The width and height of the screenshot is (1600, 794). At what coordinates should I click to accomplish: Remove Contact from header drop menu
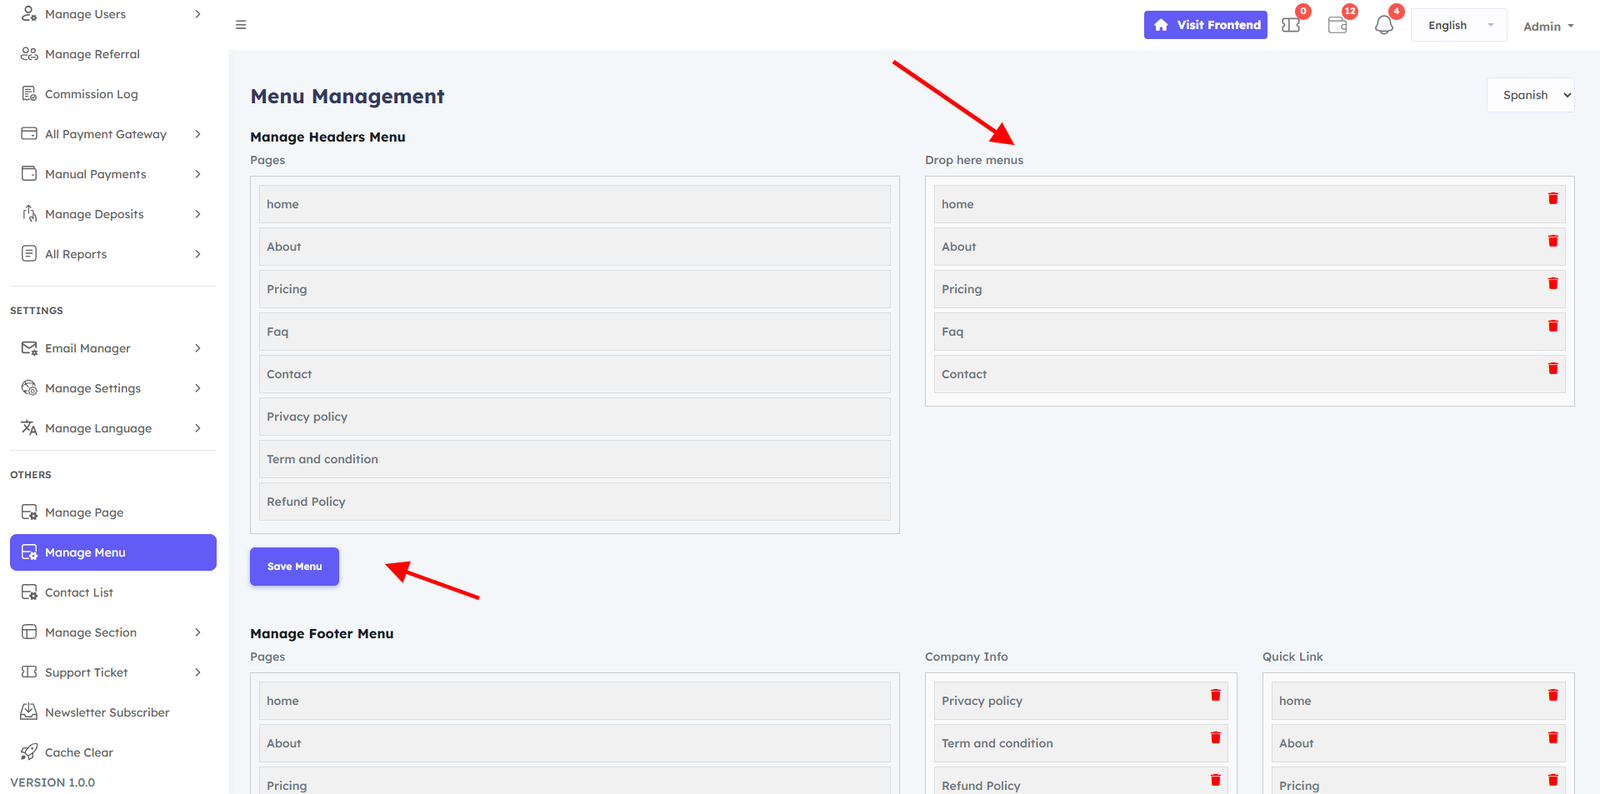click(1553, 369)
